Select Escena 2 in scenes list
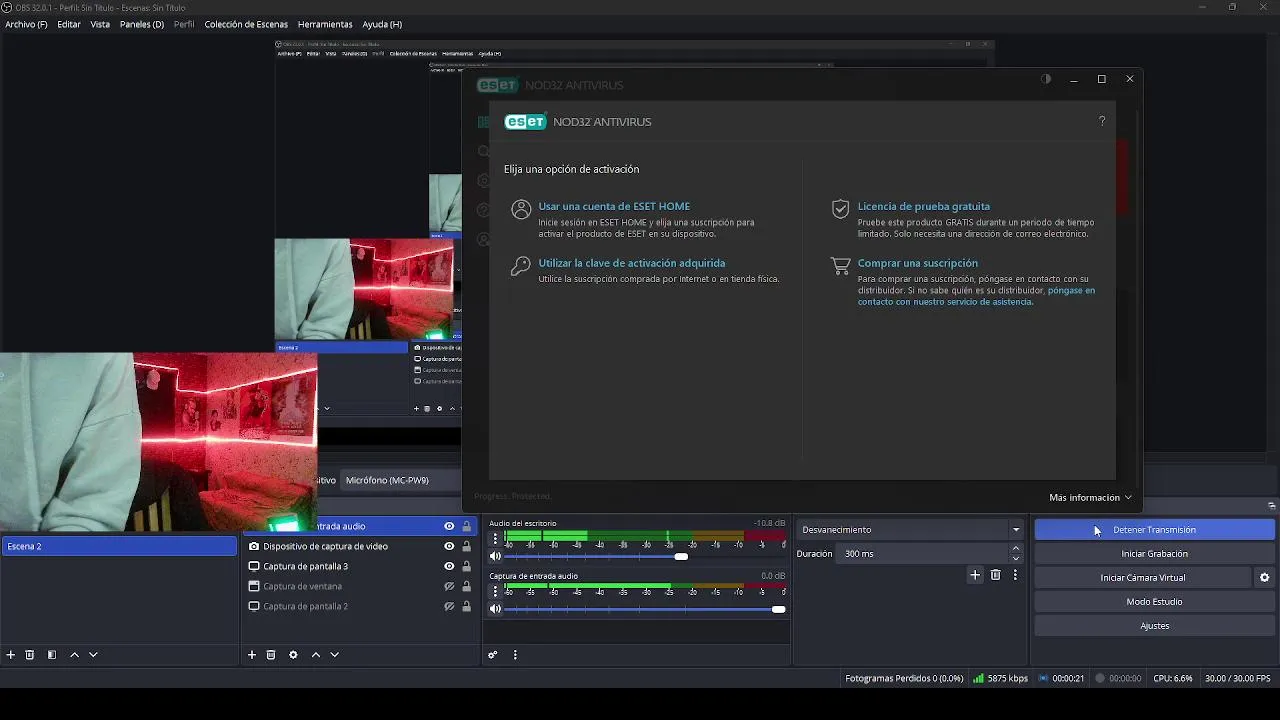This screenshot has height=720, width=1280. [x=119, y=546]
